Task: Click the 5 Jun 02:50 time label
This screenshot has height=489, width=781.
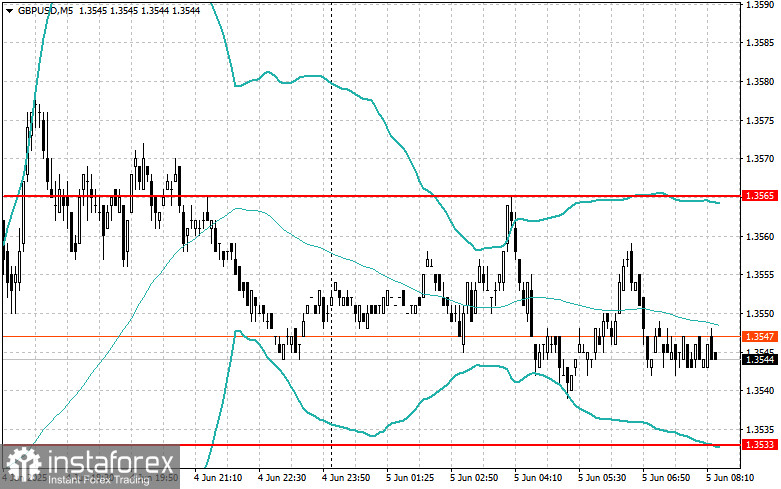Action: point(474,478)
